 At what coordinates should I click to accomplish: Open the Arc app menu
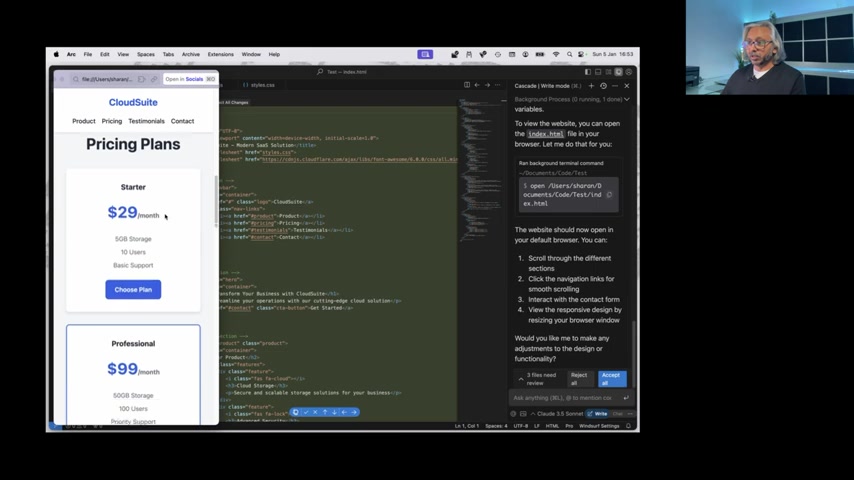click(x=71, y=54)
